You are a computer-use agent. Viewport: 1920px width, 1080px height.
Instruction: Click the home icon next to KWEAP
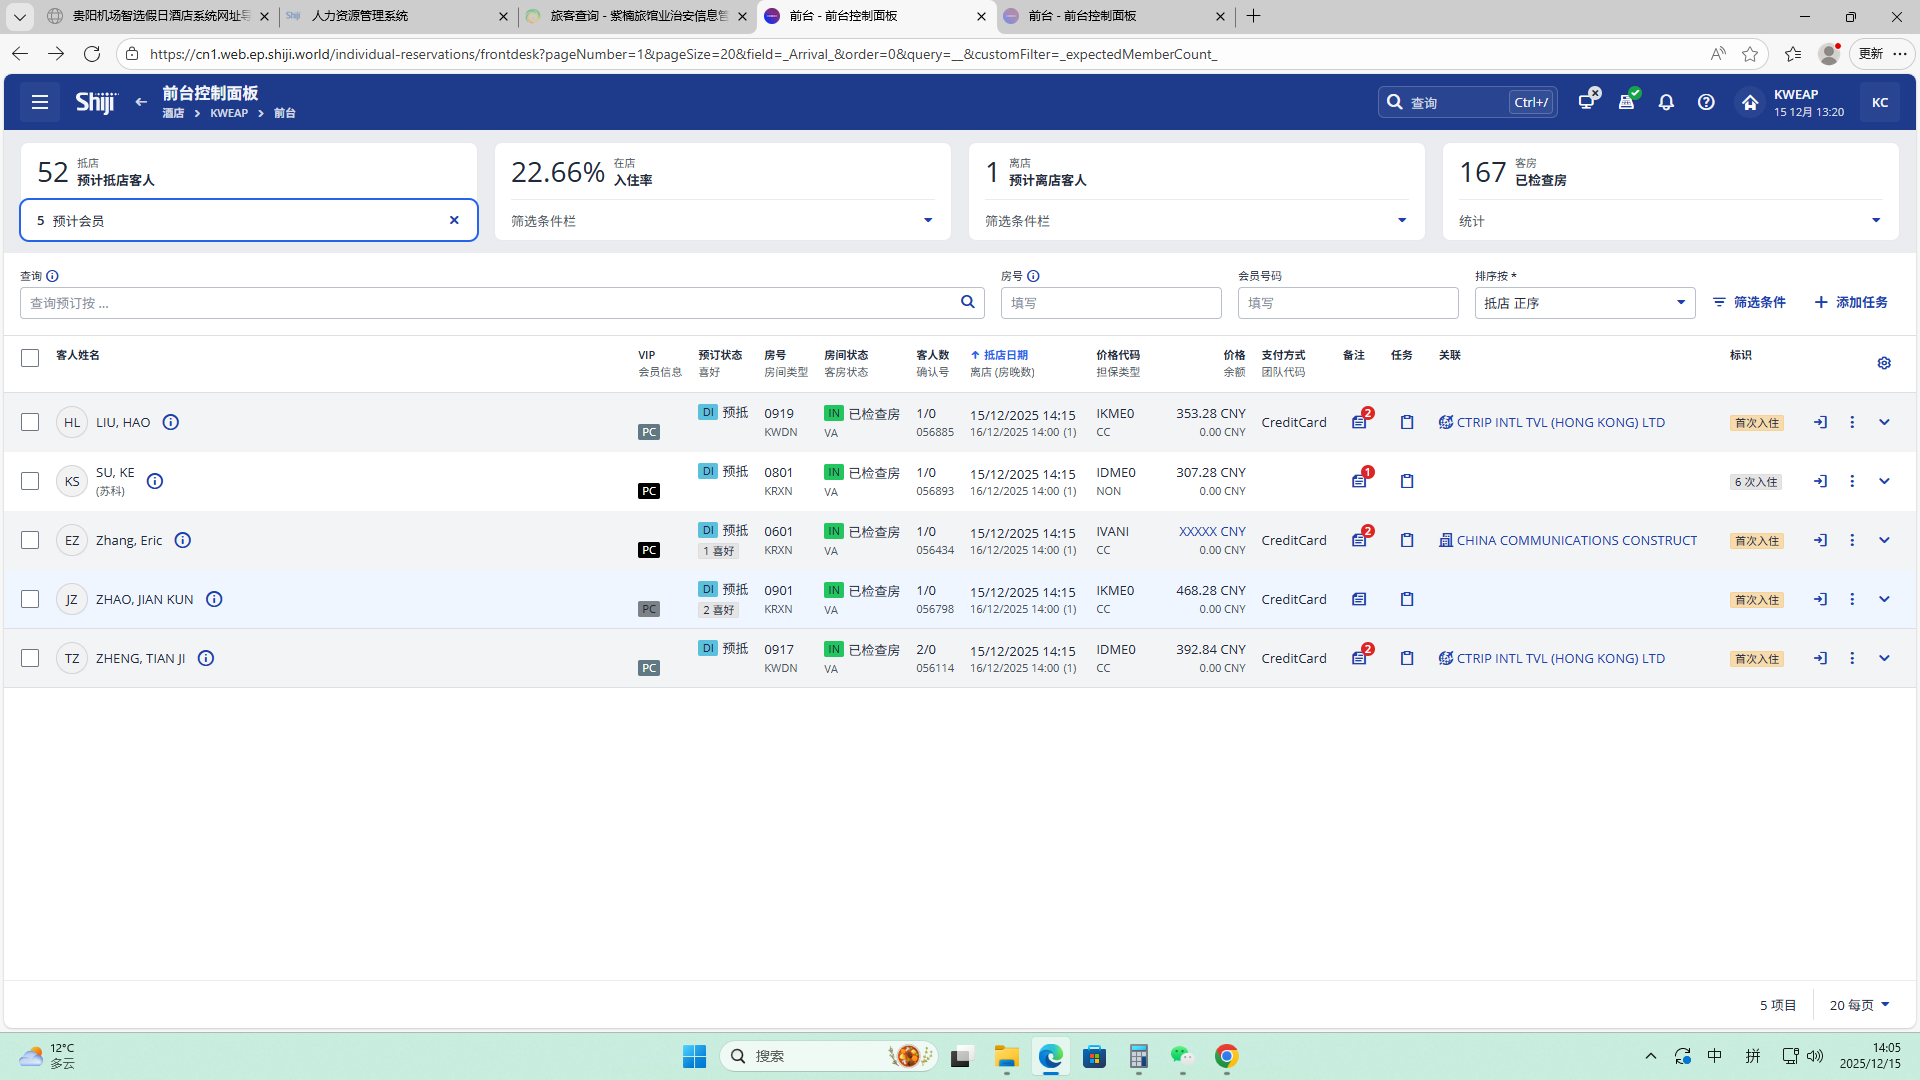(1749, 102)
